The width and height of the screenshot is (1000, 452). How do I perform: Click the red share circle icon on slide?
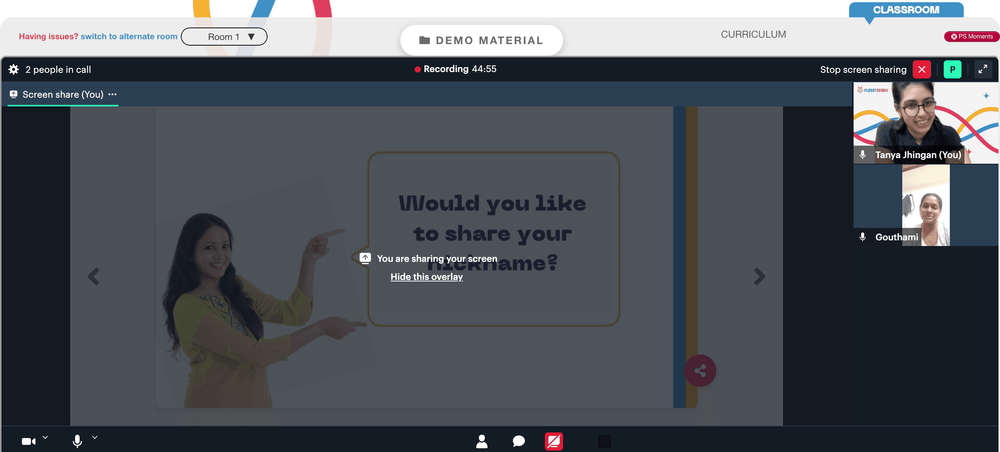(x=700, y=370)
